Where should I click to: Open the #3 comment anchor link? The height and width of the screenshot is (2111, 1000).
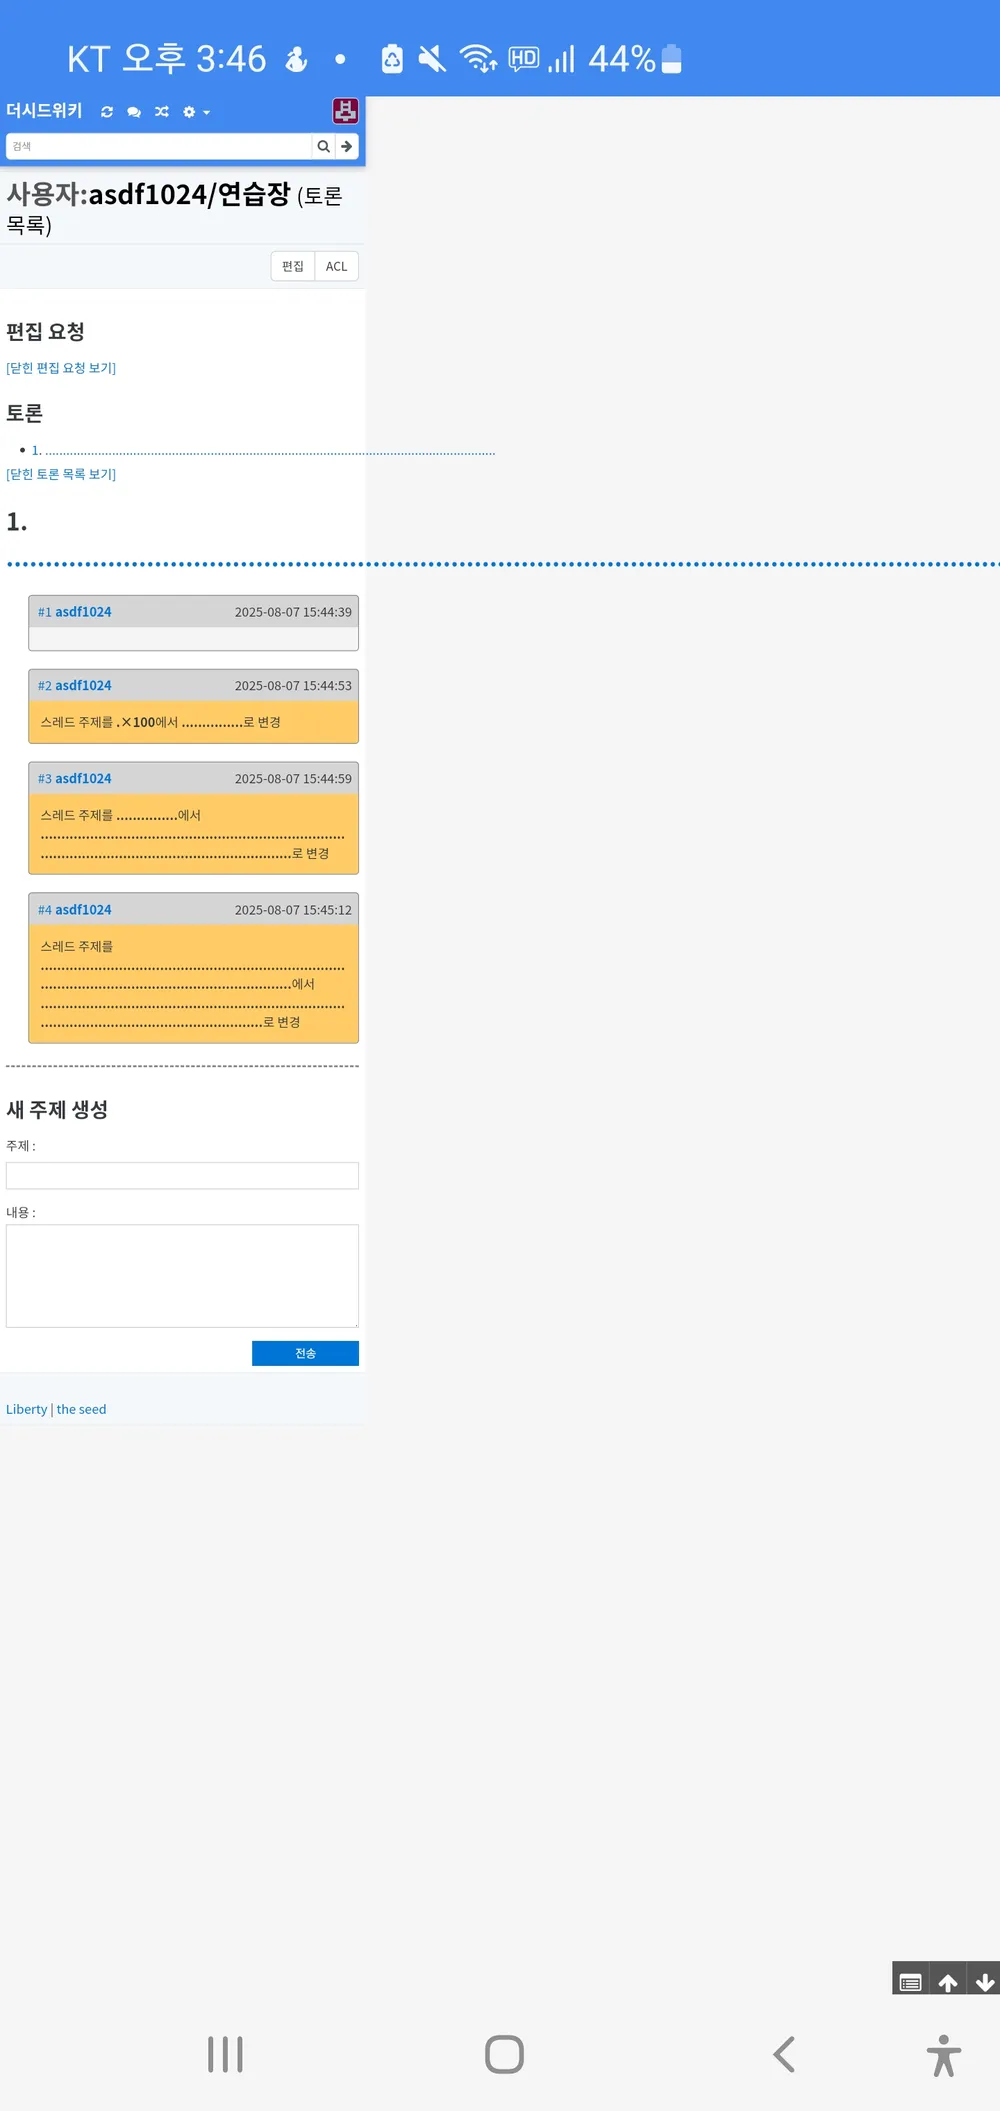click(x=45, y=779)
